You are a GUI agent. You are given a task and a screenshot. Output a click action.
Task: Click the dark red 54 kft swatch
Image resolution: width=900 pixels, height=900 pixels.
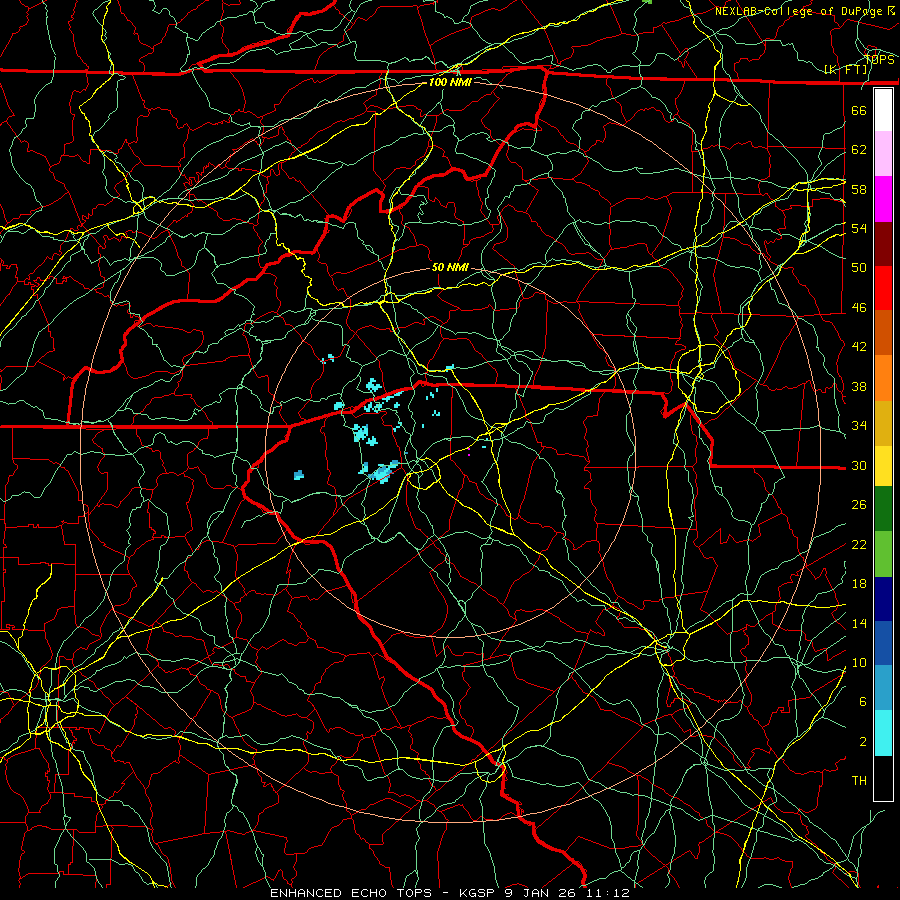pyautogui.click(x=883, y=244)
